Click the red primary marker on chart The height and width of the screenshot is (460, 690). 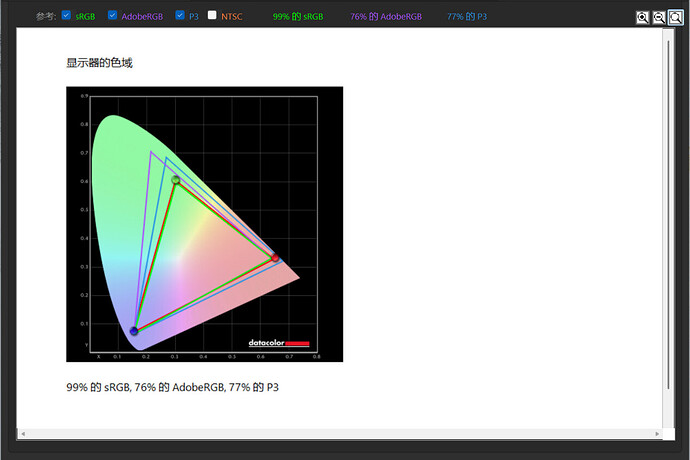coord(275,258)
